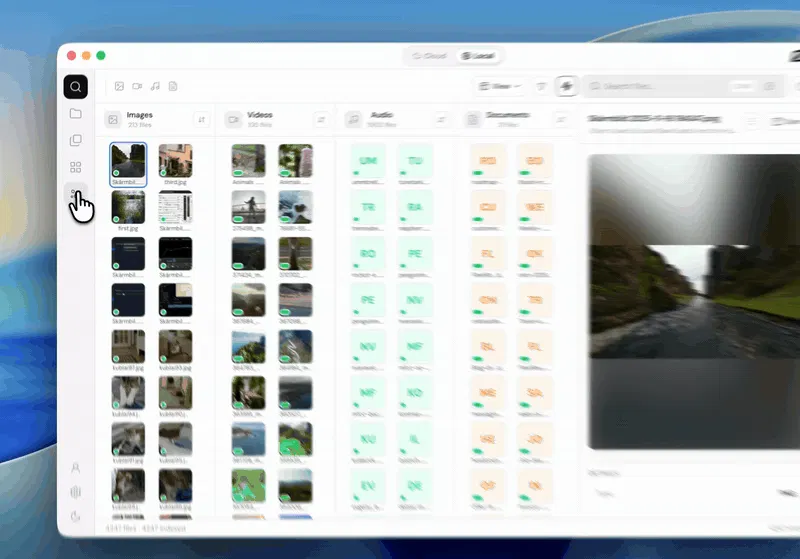Click the music icon beside the Audio heading

coord(353,119)
